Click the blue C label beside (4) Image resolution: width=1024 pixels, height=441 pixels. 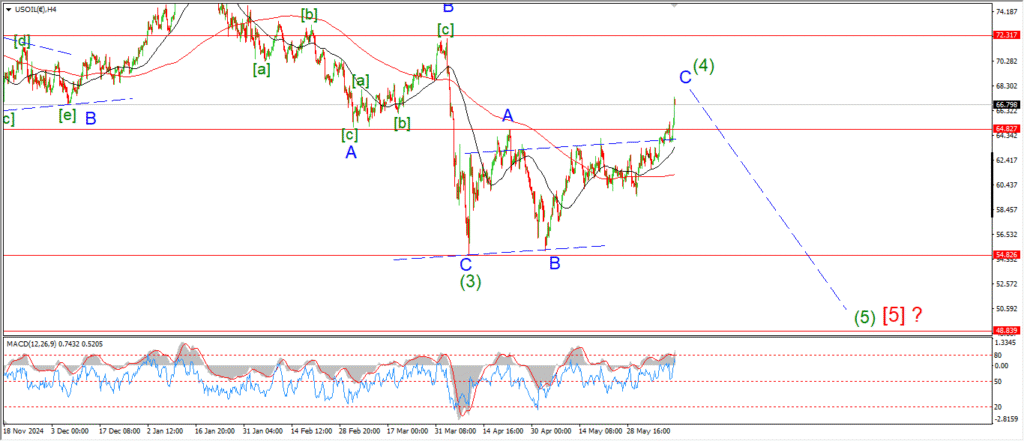pos(685,77)
